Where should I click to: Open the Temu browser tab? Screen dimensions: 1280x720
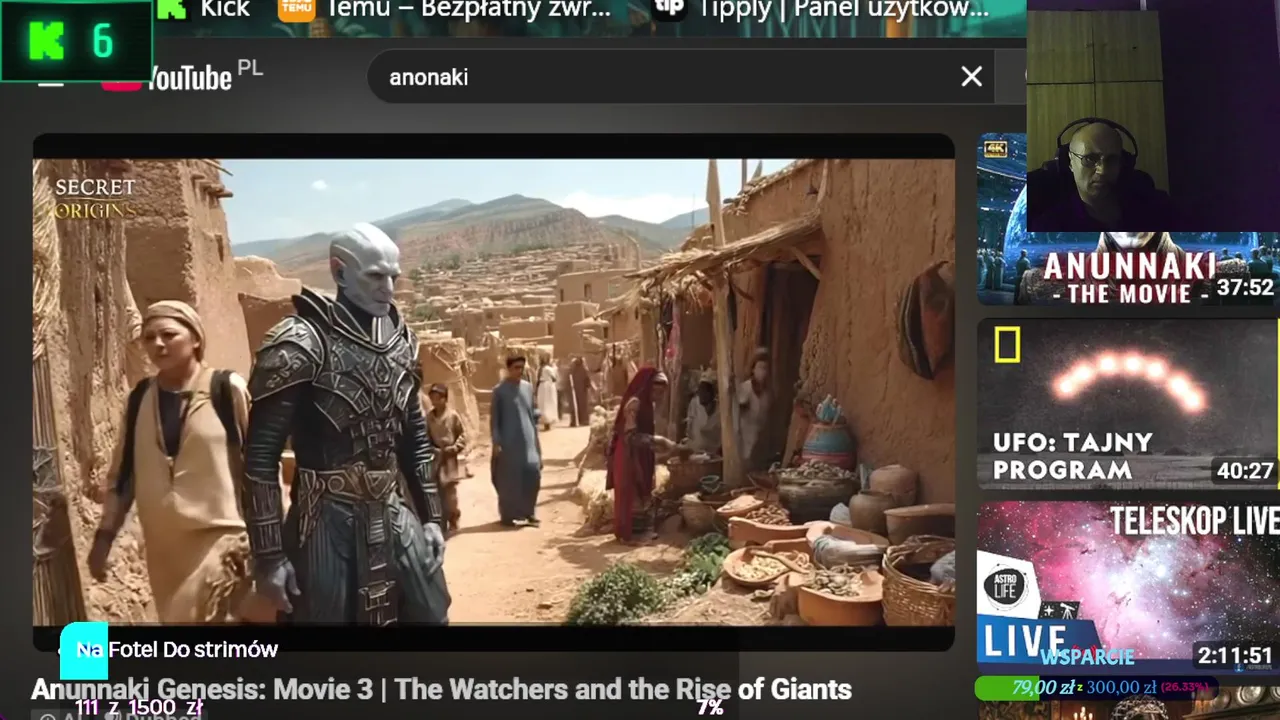point(445,9)
